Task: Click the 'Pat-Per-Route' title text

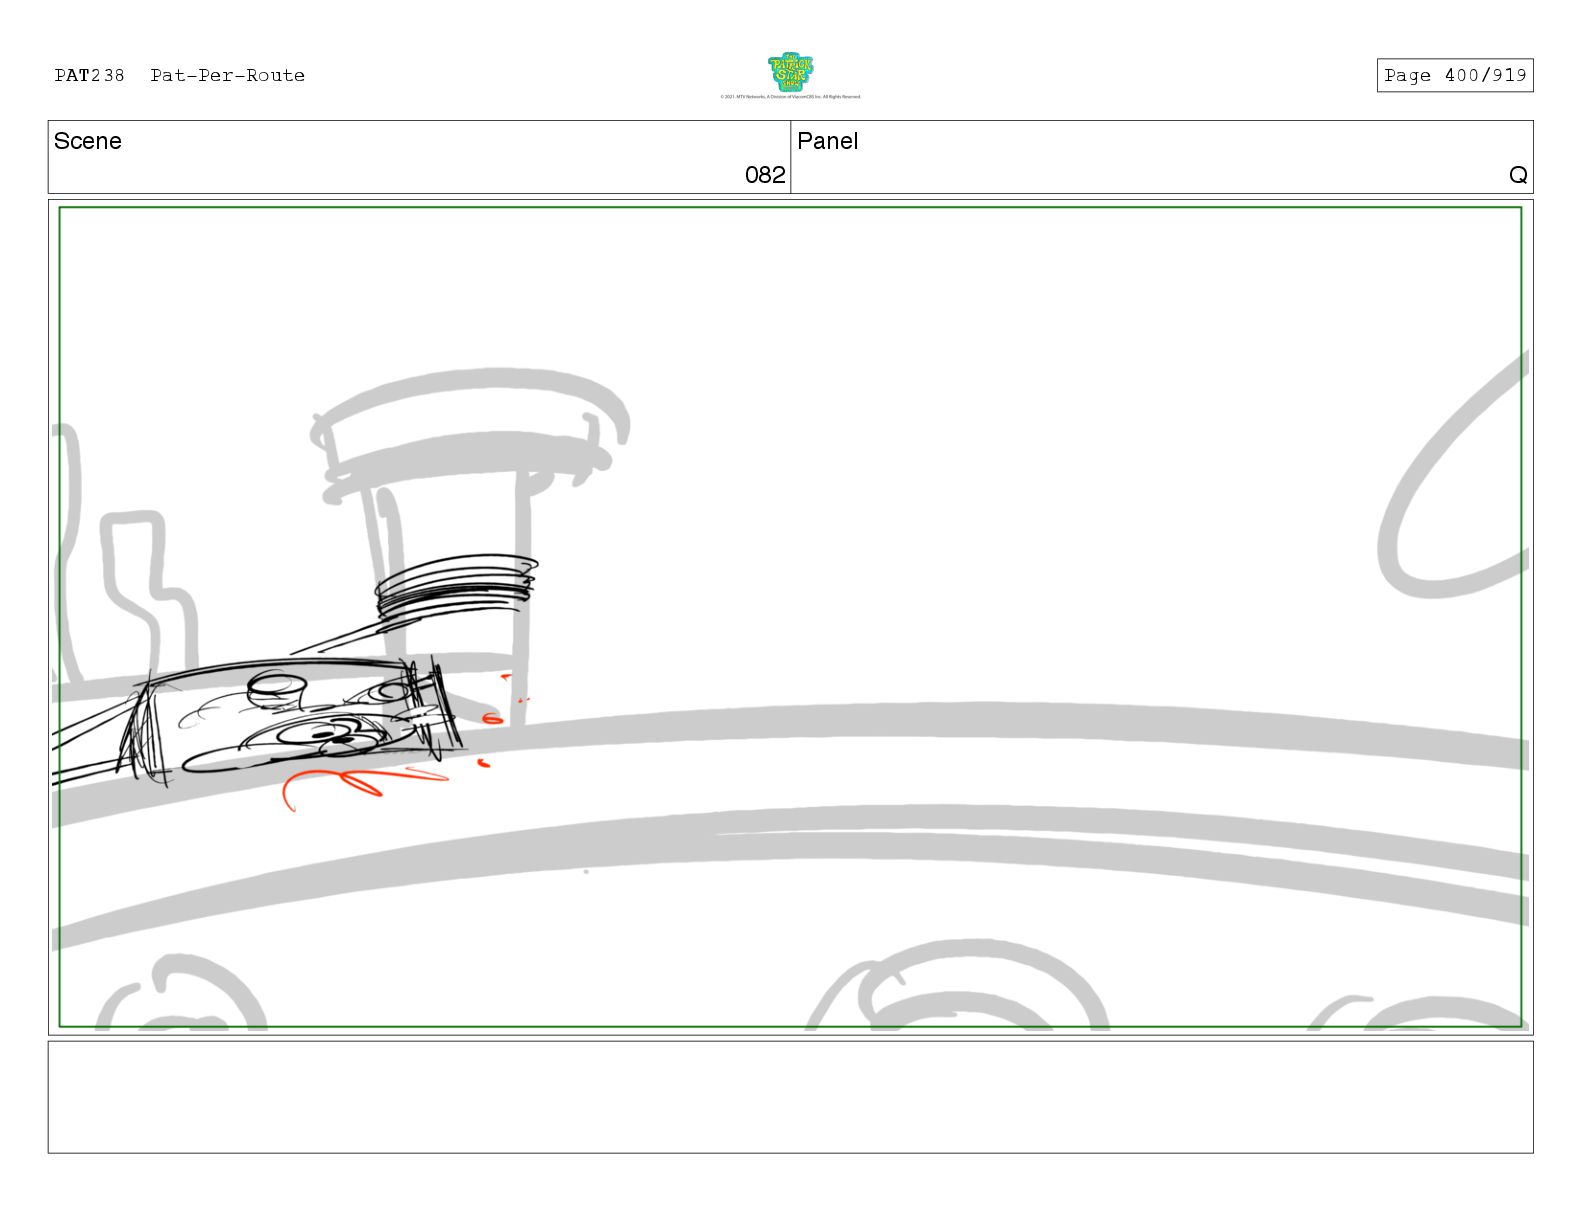Action: (227, 75)
